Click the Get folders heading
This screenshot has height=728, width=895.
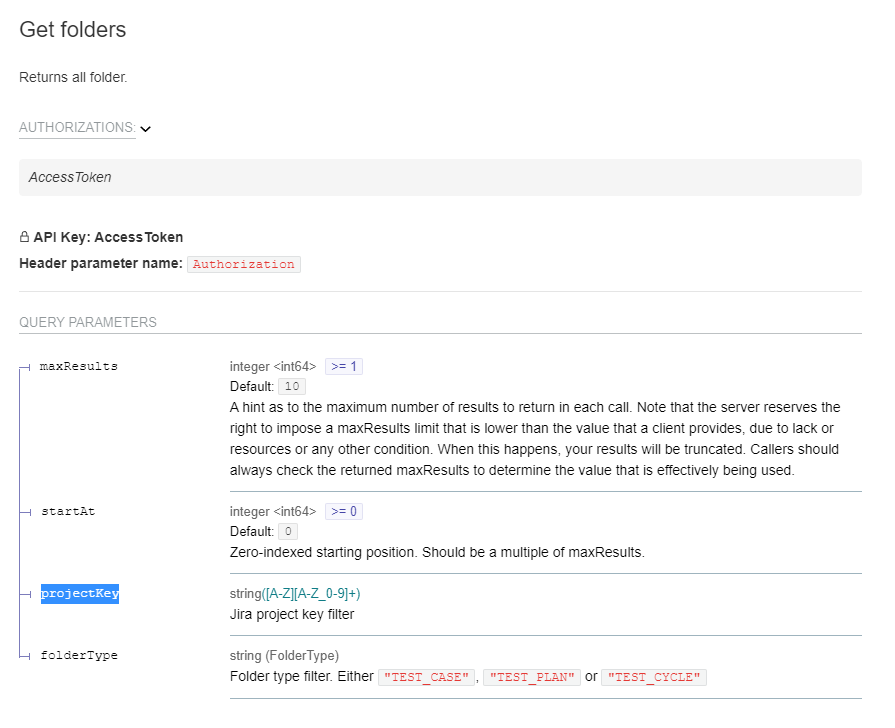[x=73, y=30]
